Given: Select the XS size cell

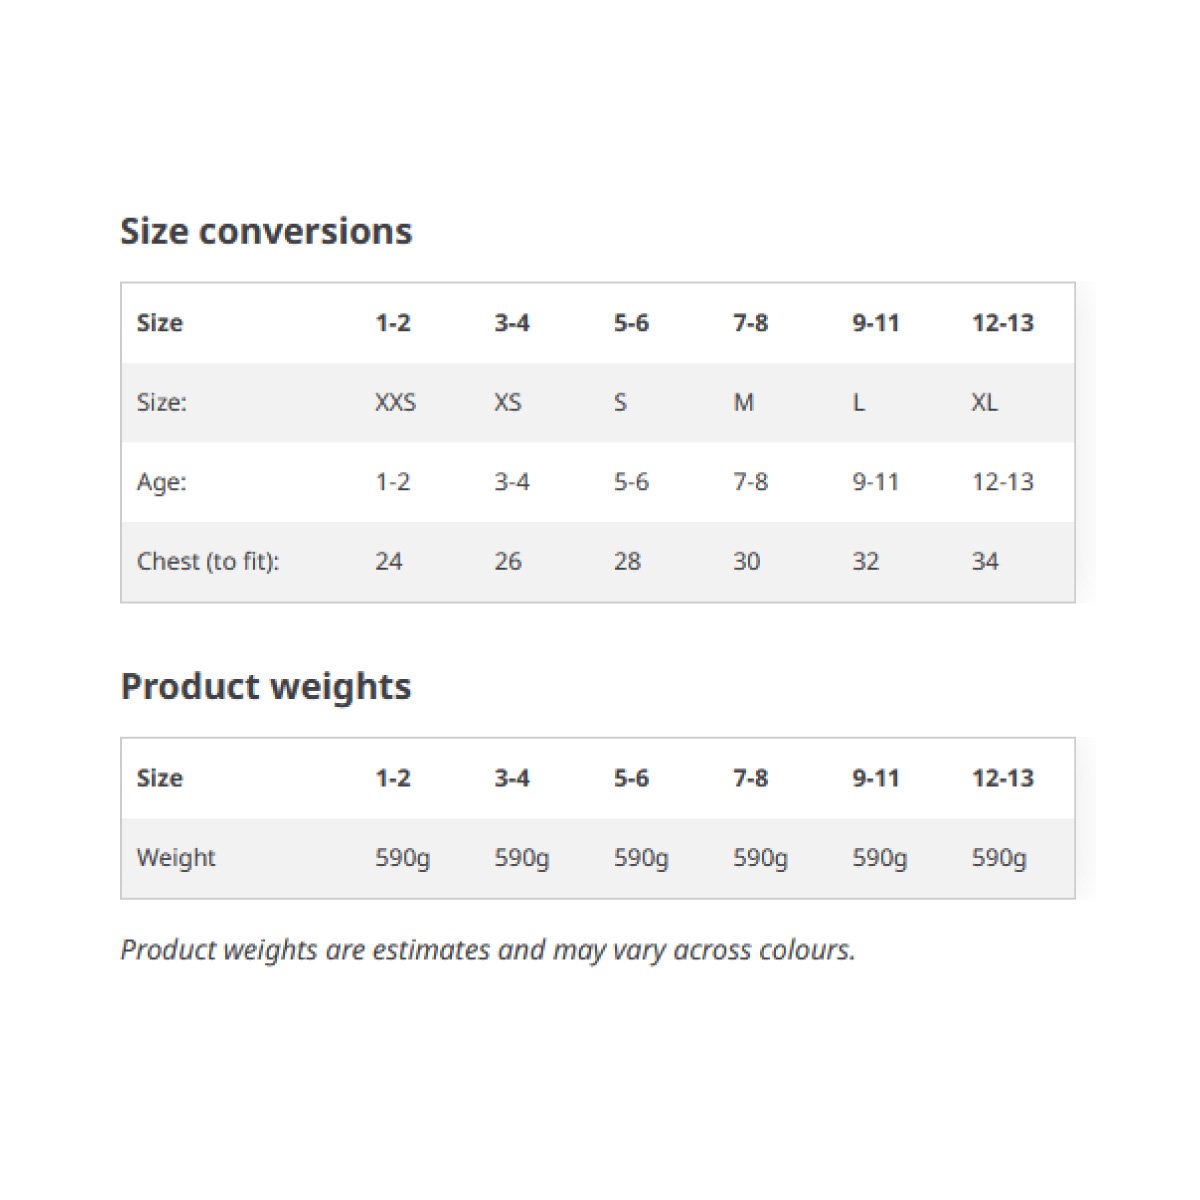Looking at the screenshot, I should coord(507,402).
